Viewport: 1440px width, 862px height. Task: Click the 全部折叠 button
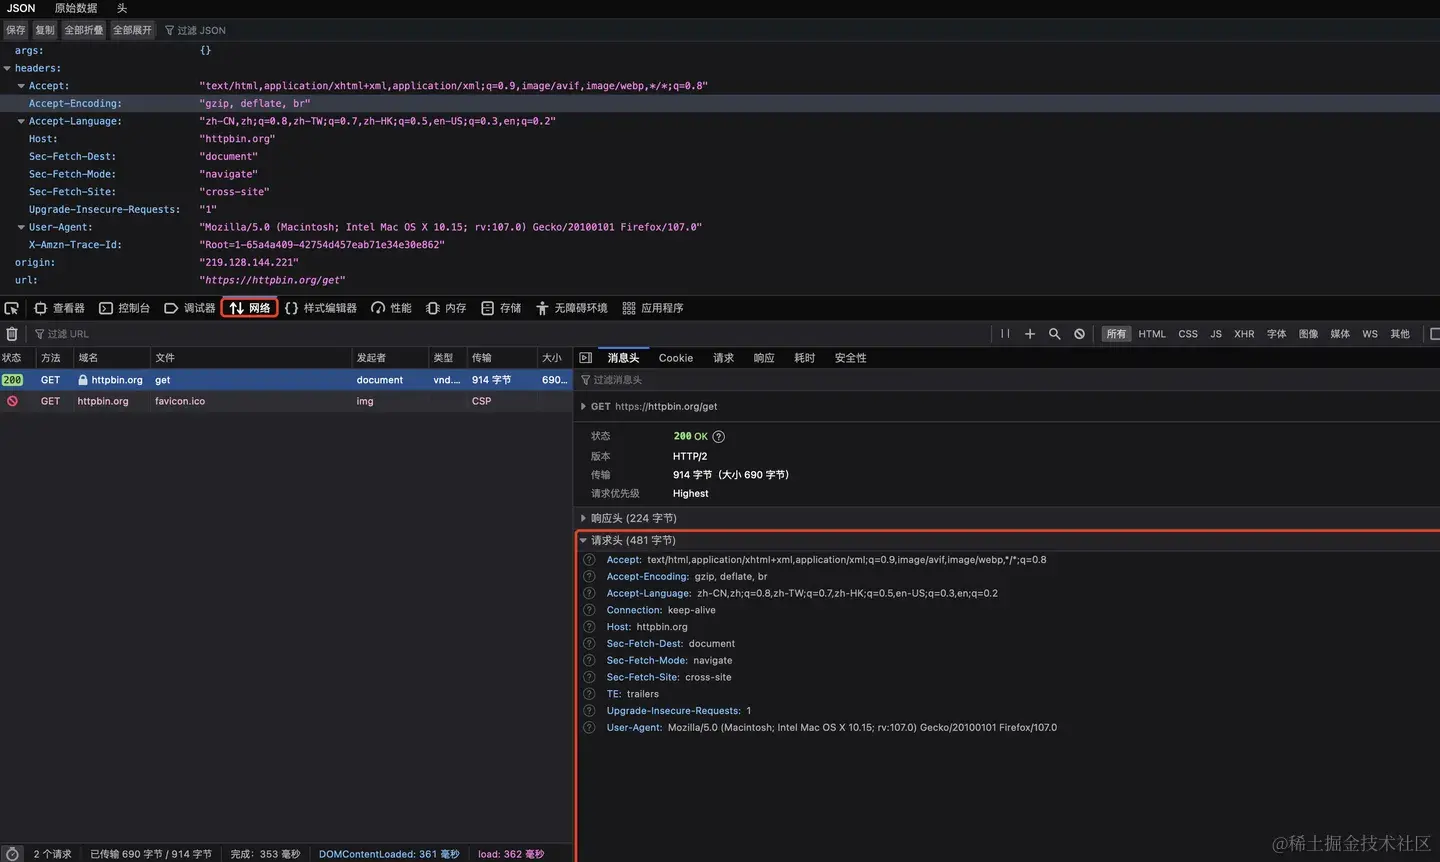click(x=84, y=30)
